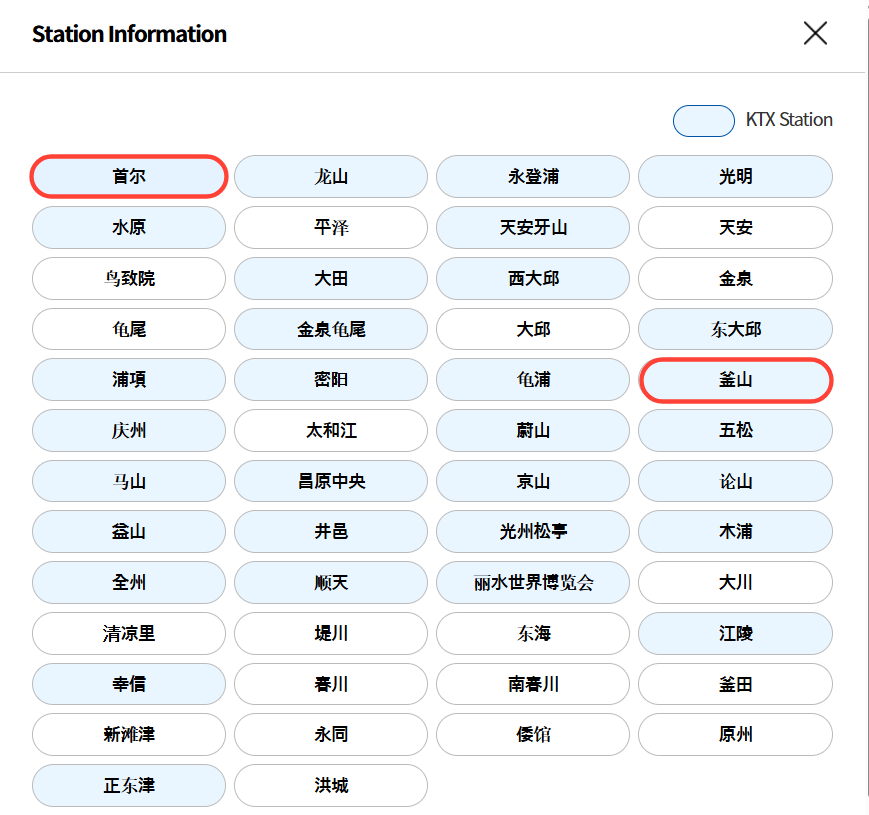869x815 pixels.
Task: Choose the 水原 station option
Action: point(129,227)
